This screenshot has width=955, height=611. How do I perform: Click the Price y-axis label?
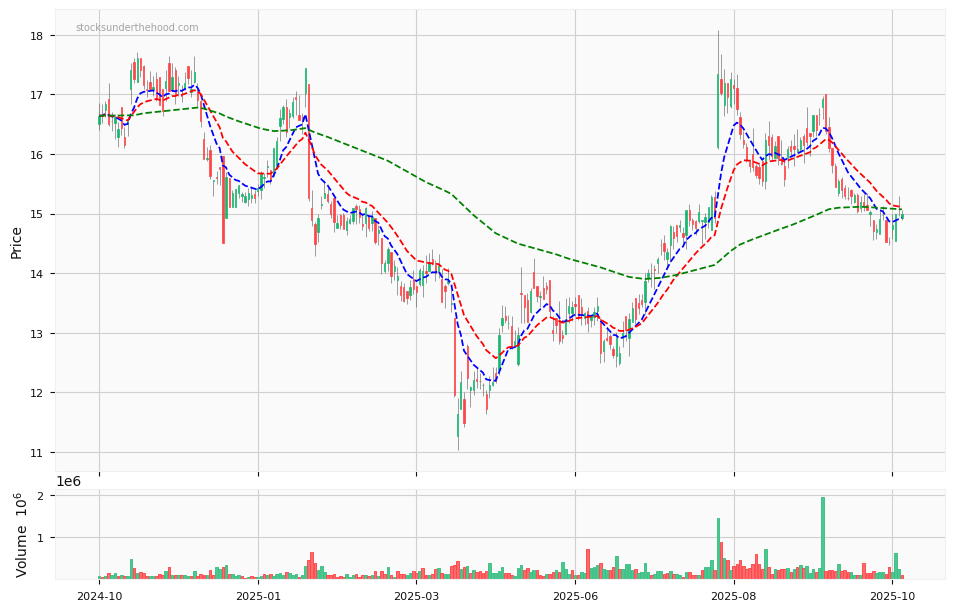[x=17, y=242]
